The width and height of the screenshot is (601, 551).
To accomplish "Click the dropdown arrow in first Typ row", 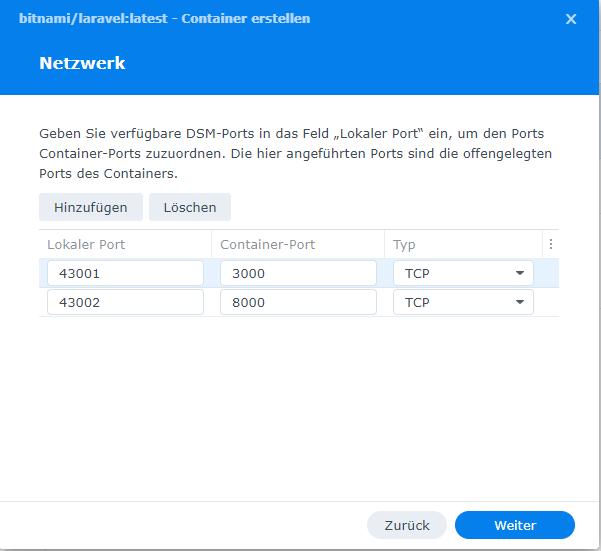I will coord(520,273).
